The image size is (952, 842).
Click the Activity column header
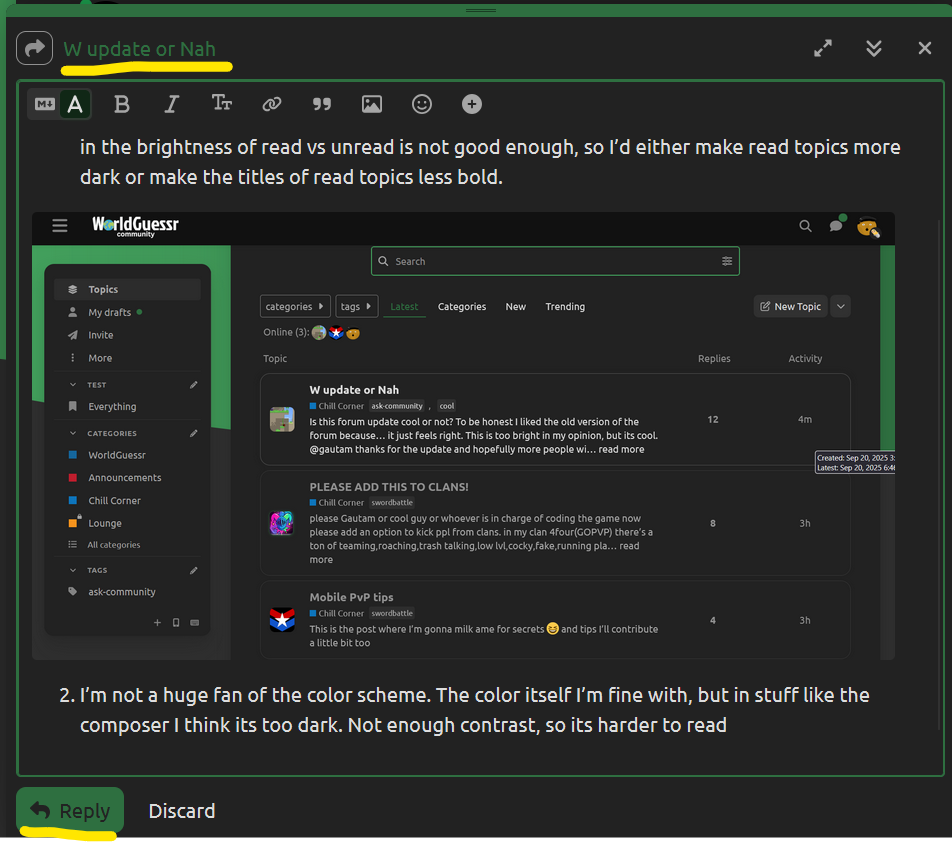click(805, 359)
